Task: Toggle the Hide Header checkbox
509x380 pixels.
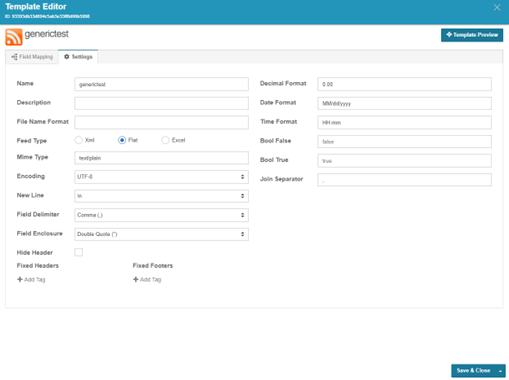Action: coord(79,252)
